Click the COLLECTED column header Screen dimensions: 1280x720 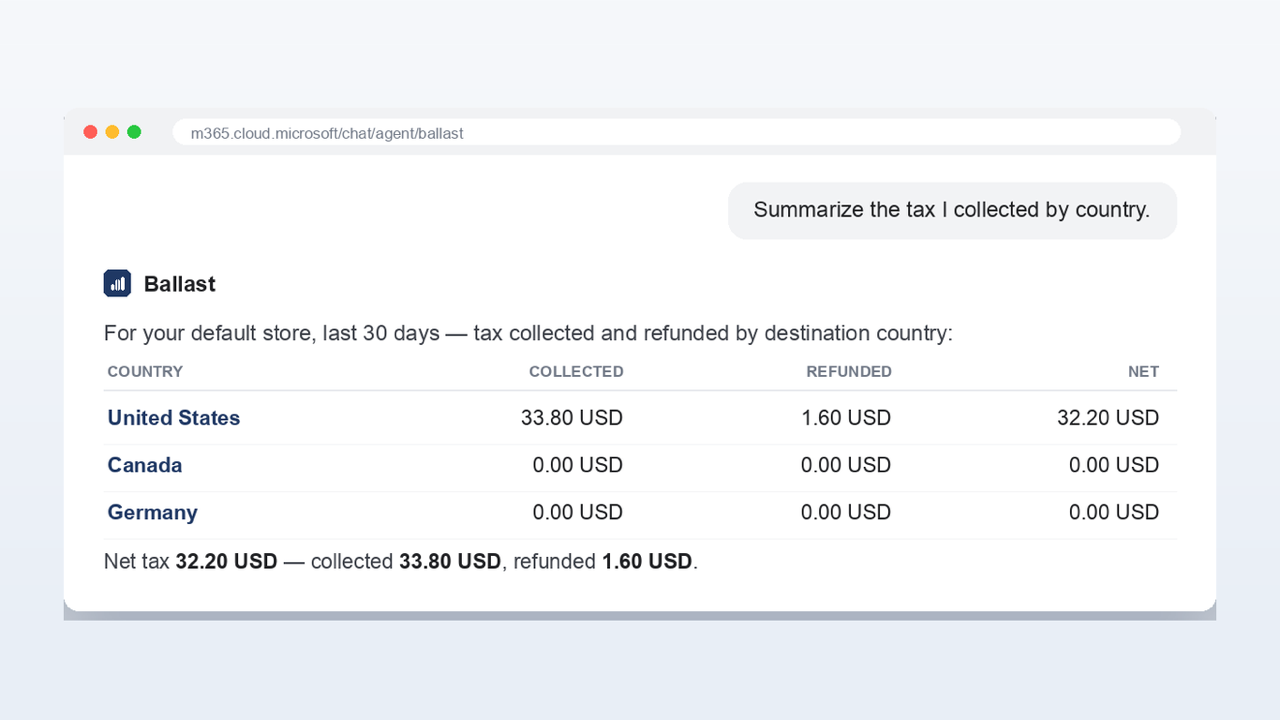click(576, 371)
